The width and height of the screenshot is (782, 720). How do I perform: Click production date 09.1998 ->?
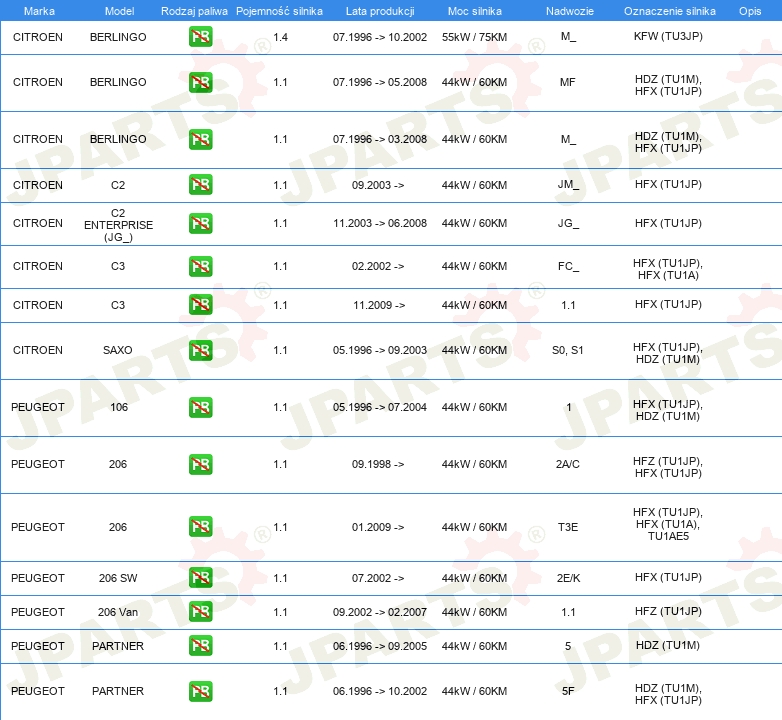[378, 464]
